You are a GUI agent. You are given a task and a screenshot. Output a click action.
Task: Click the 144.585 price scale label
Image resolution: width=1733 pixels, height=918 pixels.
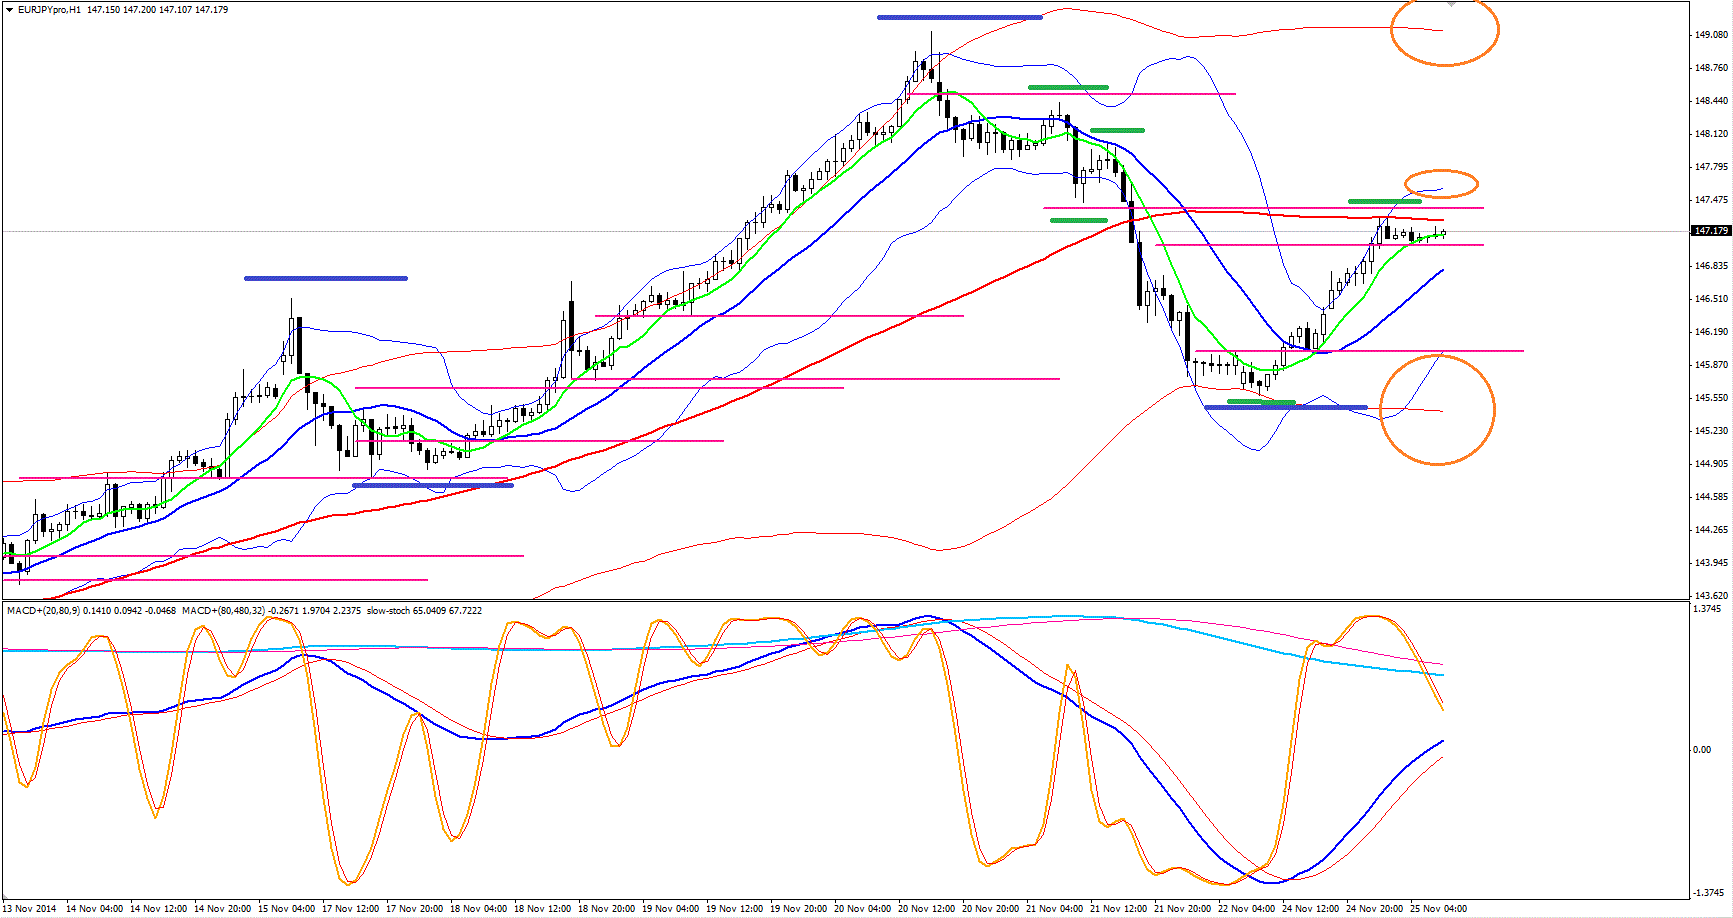click(1711, 497)
